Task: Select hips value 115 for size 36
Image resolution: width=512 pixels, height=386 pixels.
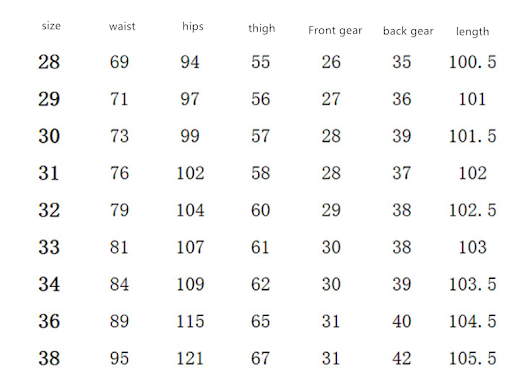Action: point(190,321)
